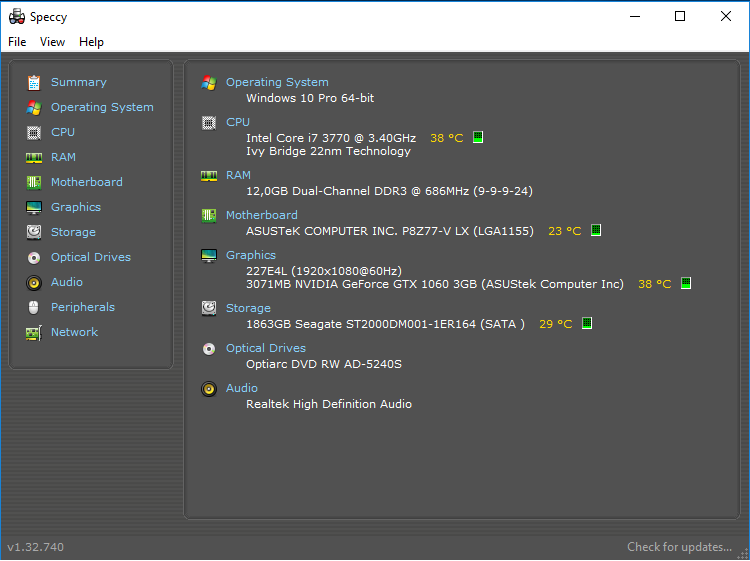Image resolution: width=750 pixels, height=561 pixels.
Task: Open the Graphics heading link in summary
Action: [250, 255]
